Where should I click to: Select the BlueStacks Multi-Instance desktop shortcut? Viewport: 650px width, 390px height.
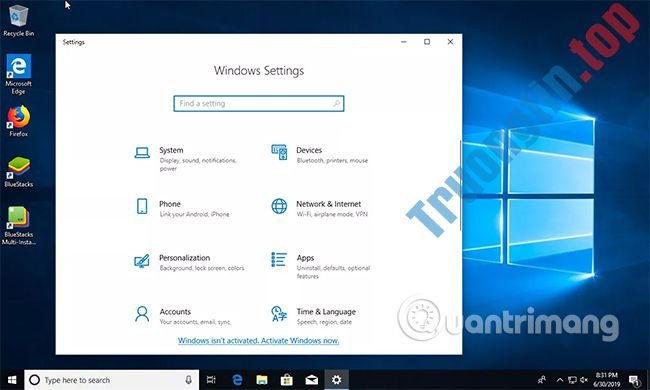pyautogui.click(x=18, y=226)
